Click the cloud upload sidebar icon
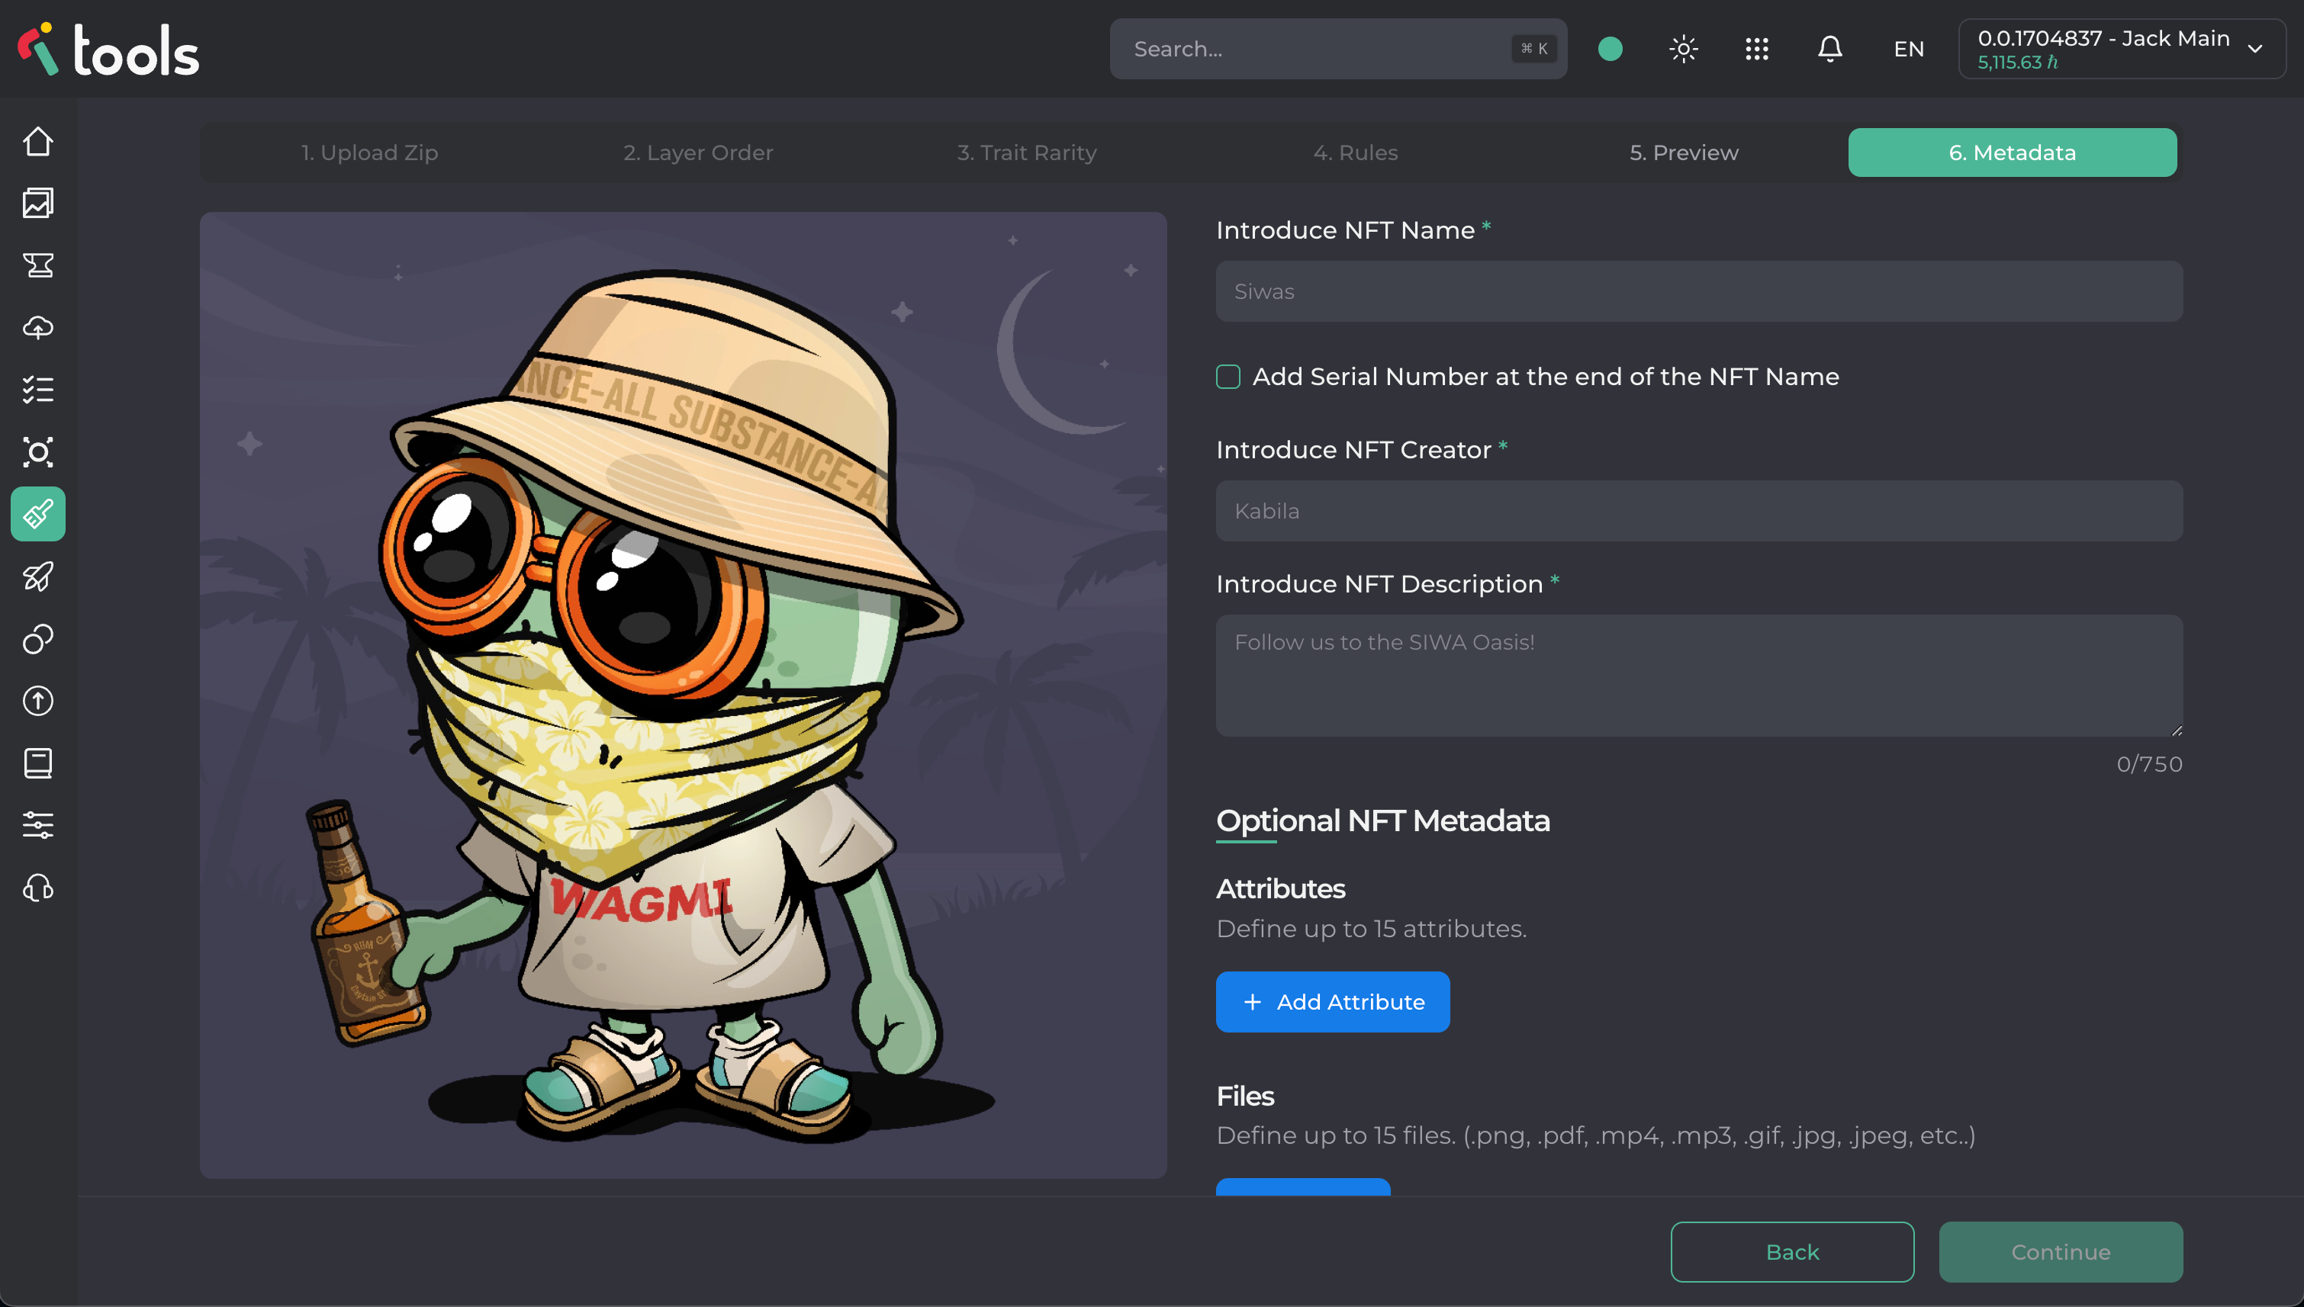Screen dimensions: 2304x1307 (x=38, y=327)
